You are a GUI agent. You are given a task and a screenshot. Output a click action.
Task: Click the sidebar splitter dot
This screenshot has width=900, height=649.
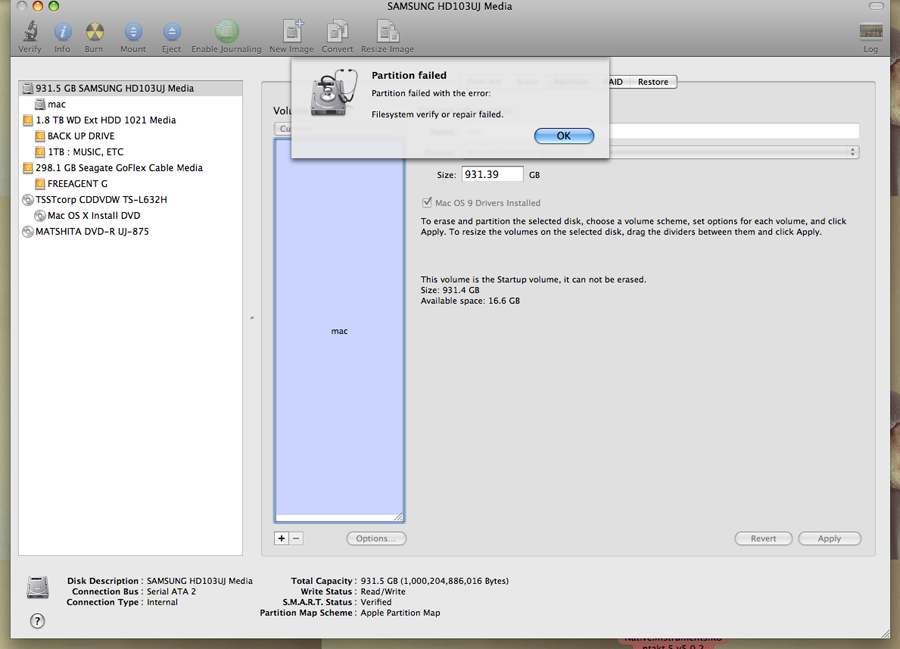pyautogui.click(x=252, y=318)
